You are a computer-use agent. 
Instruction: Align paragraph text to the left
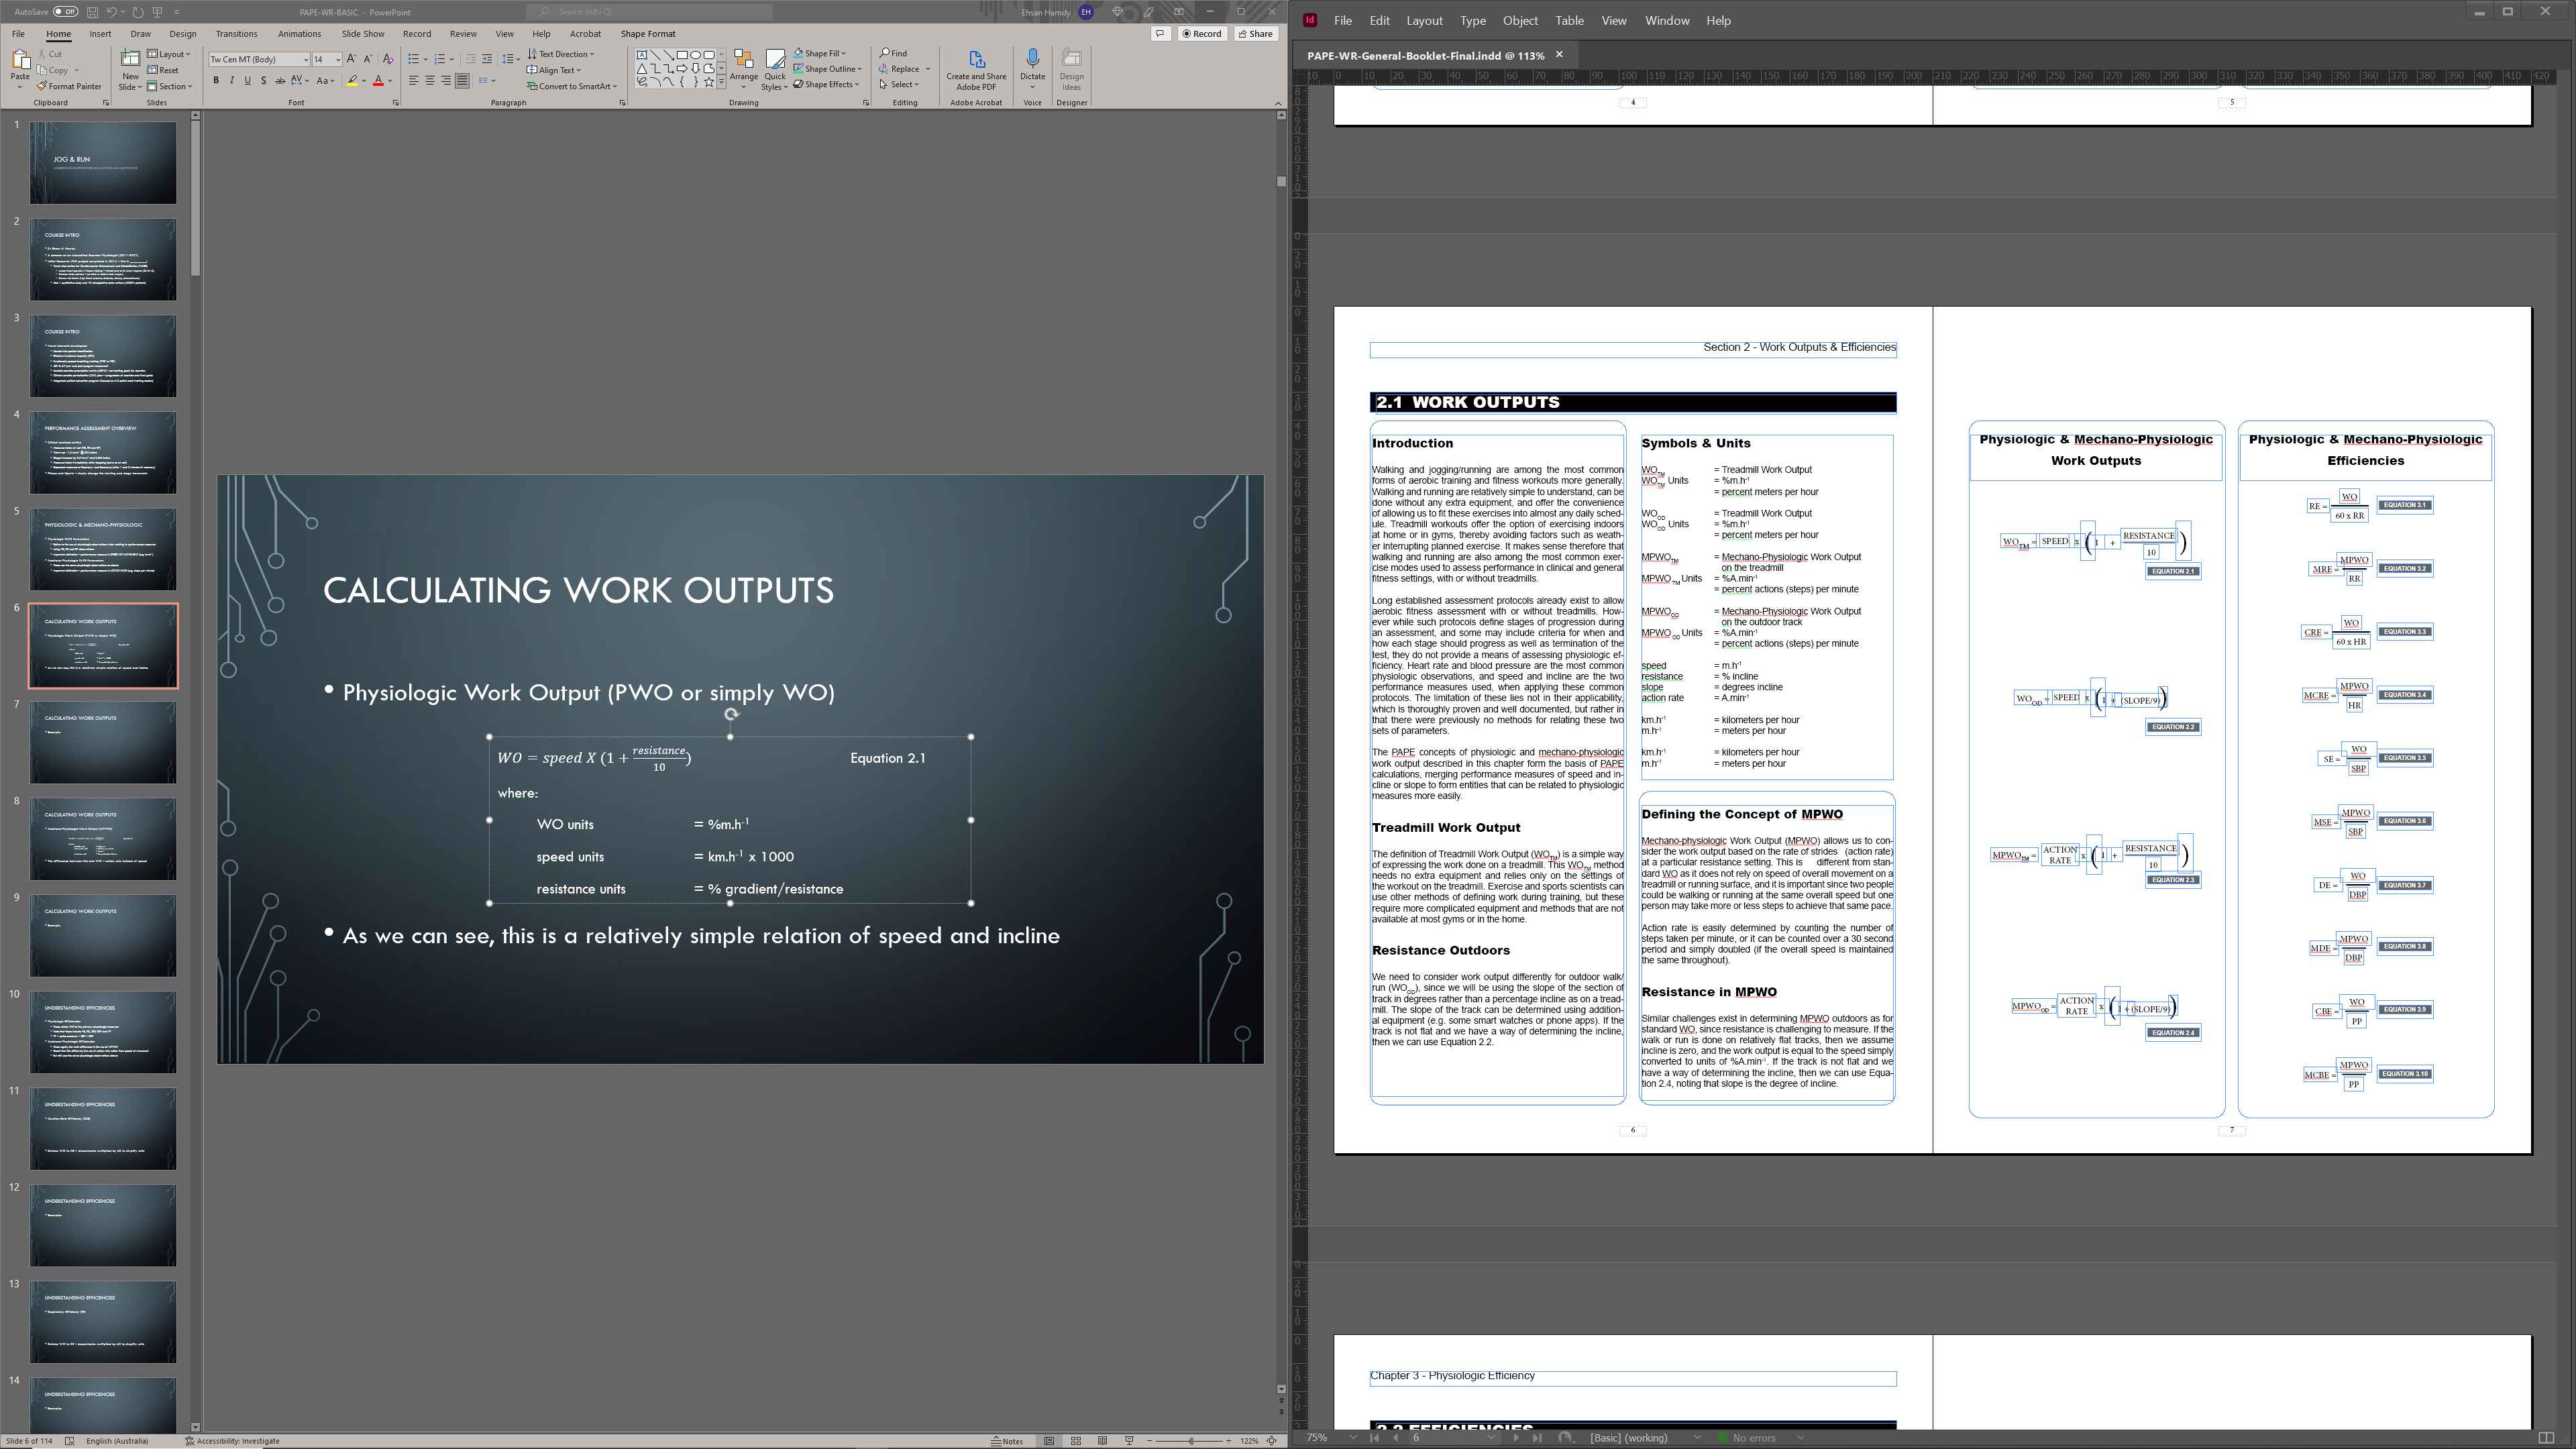(414, 81)
